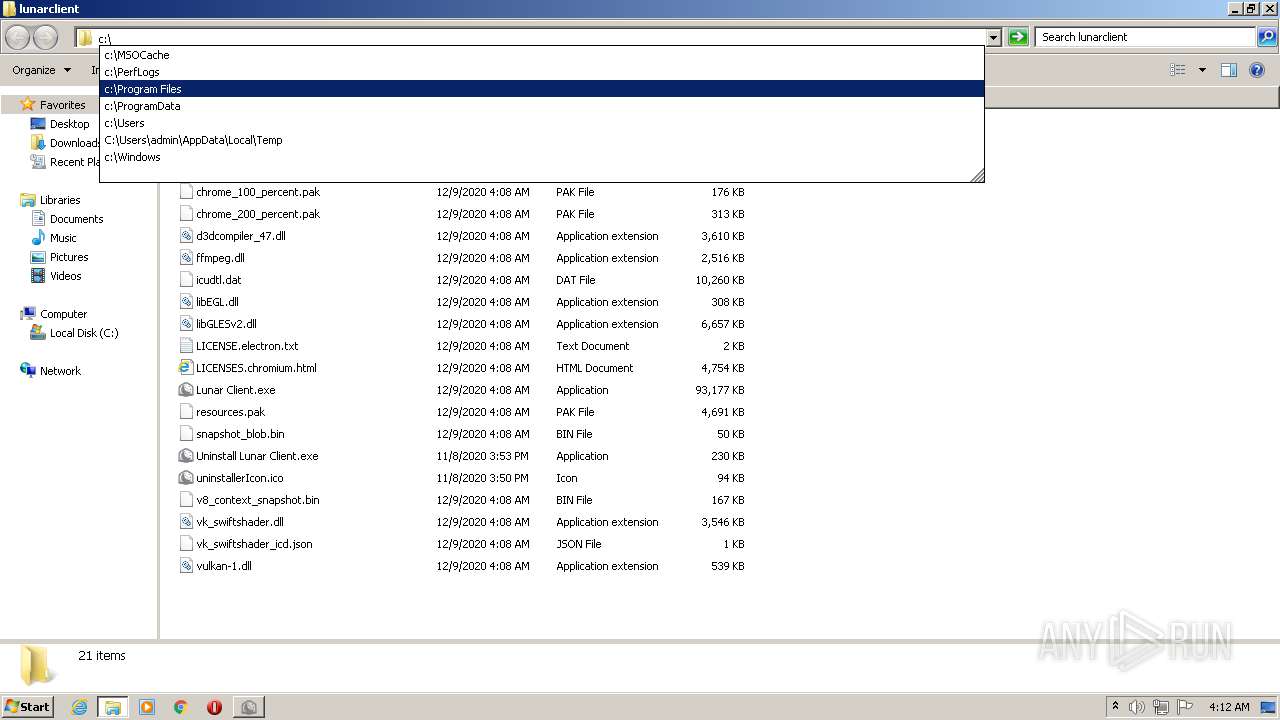Toggle the preview pane button
The image size is (1280, 720).
click(1229, 70)
